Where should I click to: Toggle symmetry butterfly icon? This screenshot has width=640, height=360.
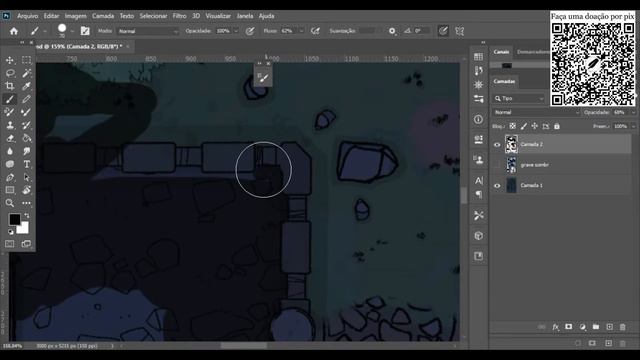point(460,31)
